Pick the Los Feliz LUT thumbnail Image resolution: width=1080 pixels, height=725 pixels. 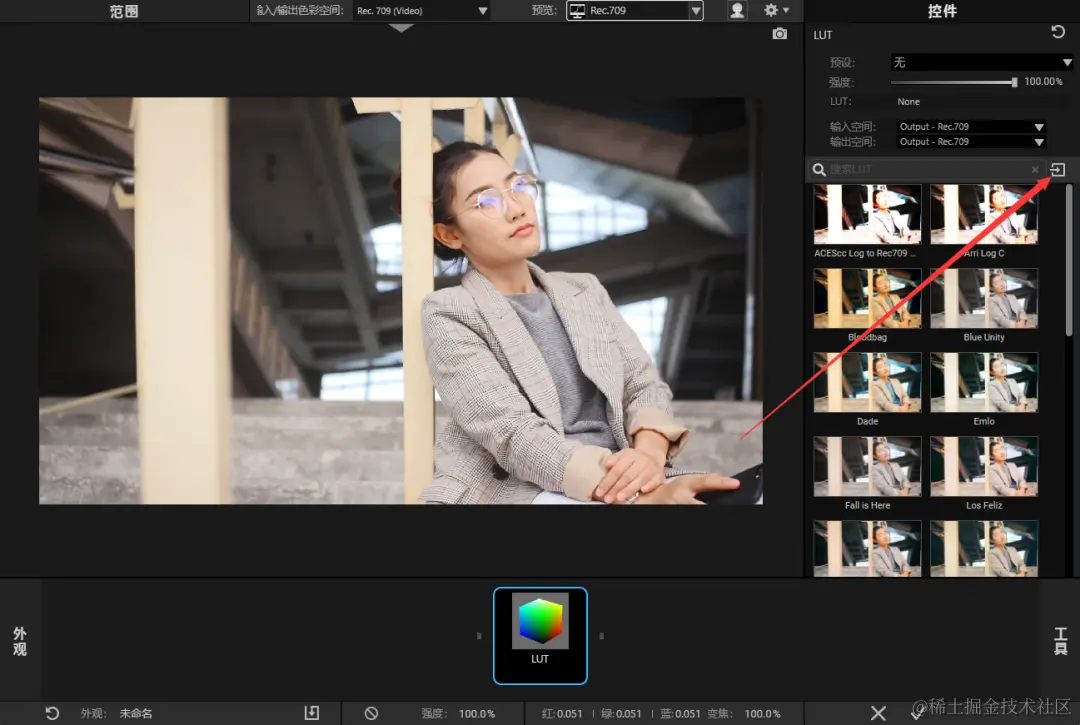[984, 466]
